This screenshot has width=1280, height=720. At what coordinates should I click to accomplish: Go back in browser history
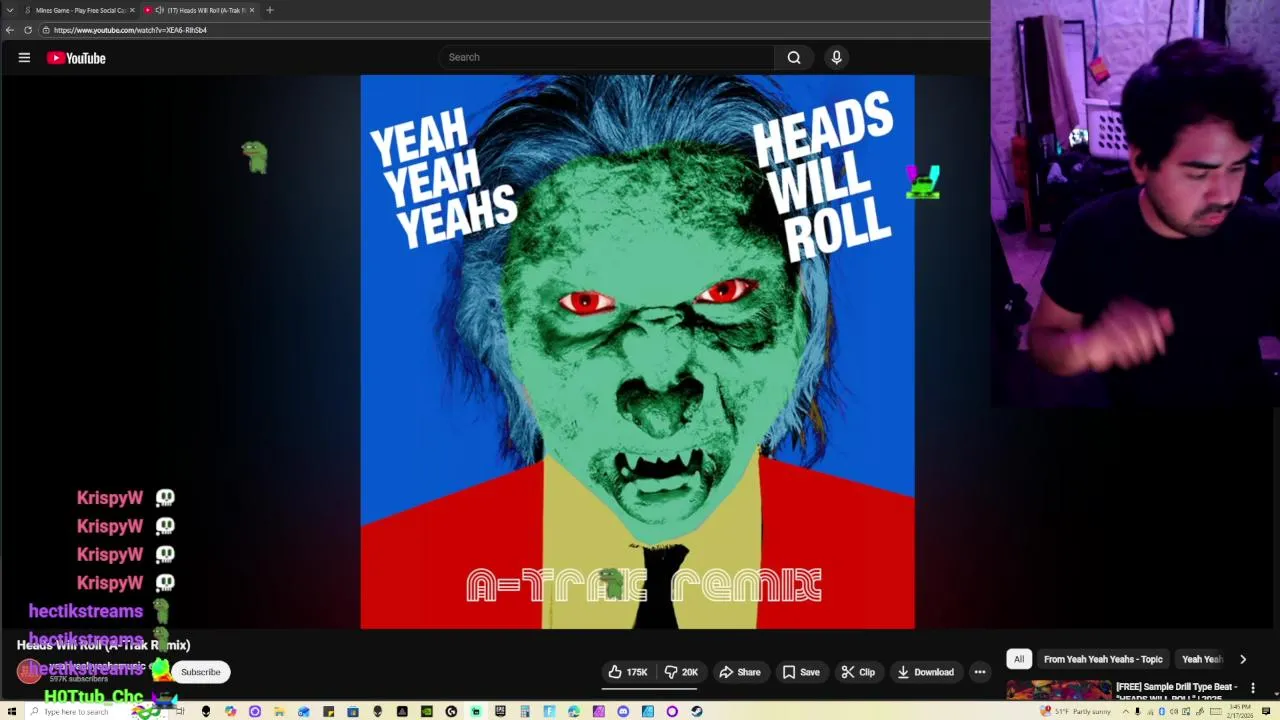10,30
